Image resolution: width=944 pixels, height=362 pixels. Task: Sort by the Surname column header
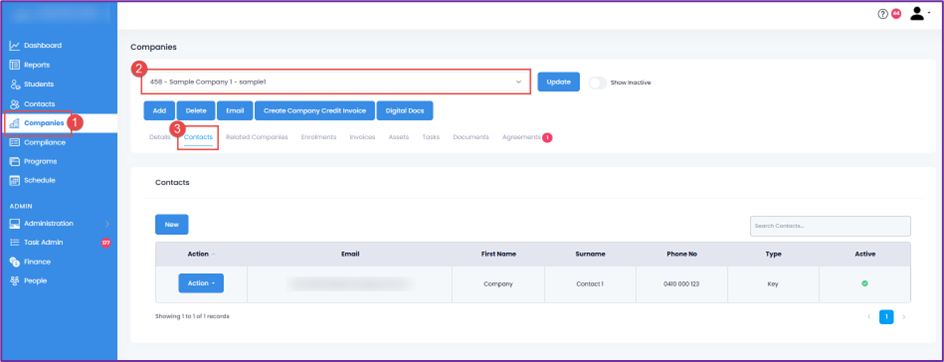590,254
